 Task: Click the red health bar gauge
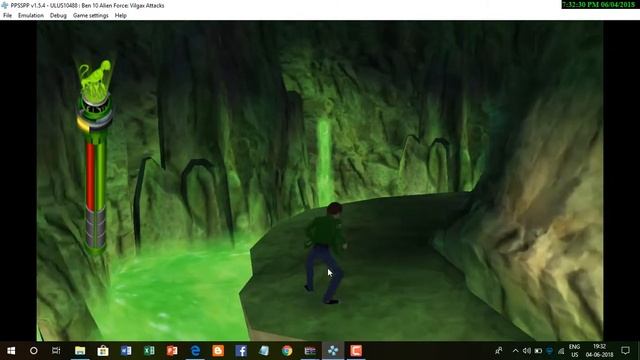pos(90,176)
